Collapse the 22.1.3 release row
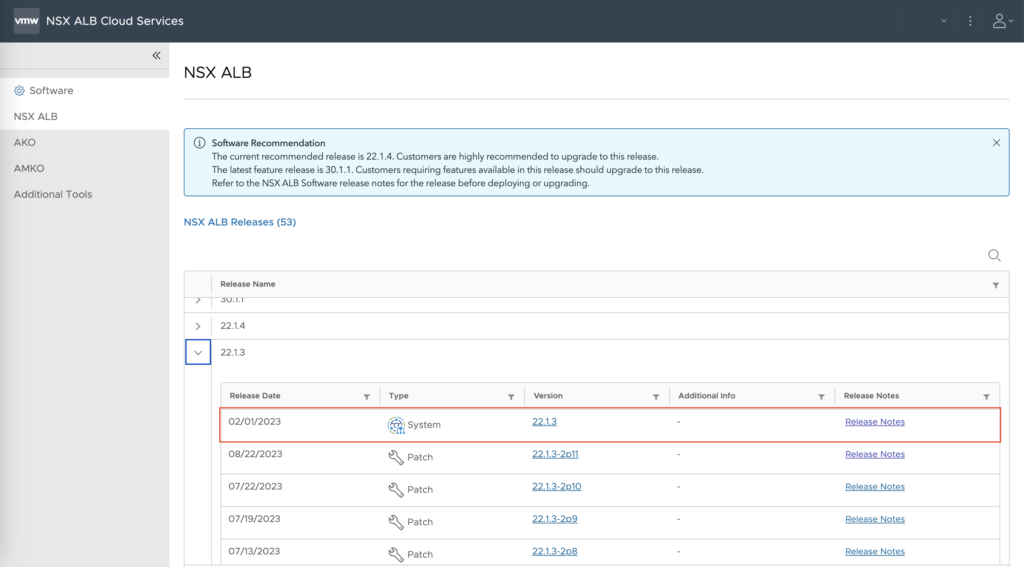This screenshot has height=567, width=1024. [198, 353]
